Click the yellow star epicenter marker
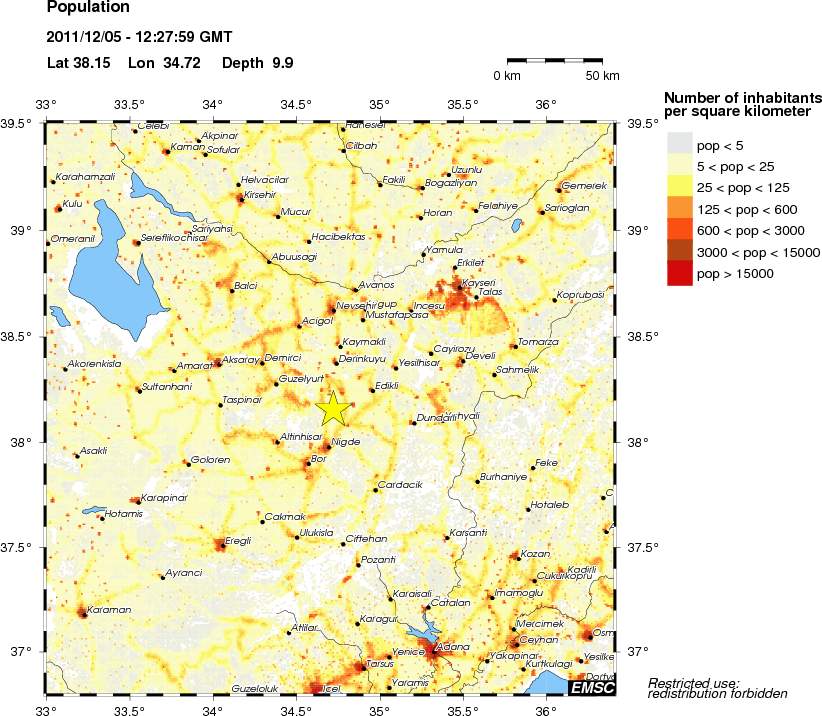Image resolution: width=822 pixels, height=716 pixels. point(333,408)
